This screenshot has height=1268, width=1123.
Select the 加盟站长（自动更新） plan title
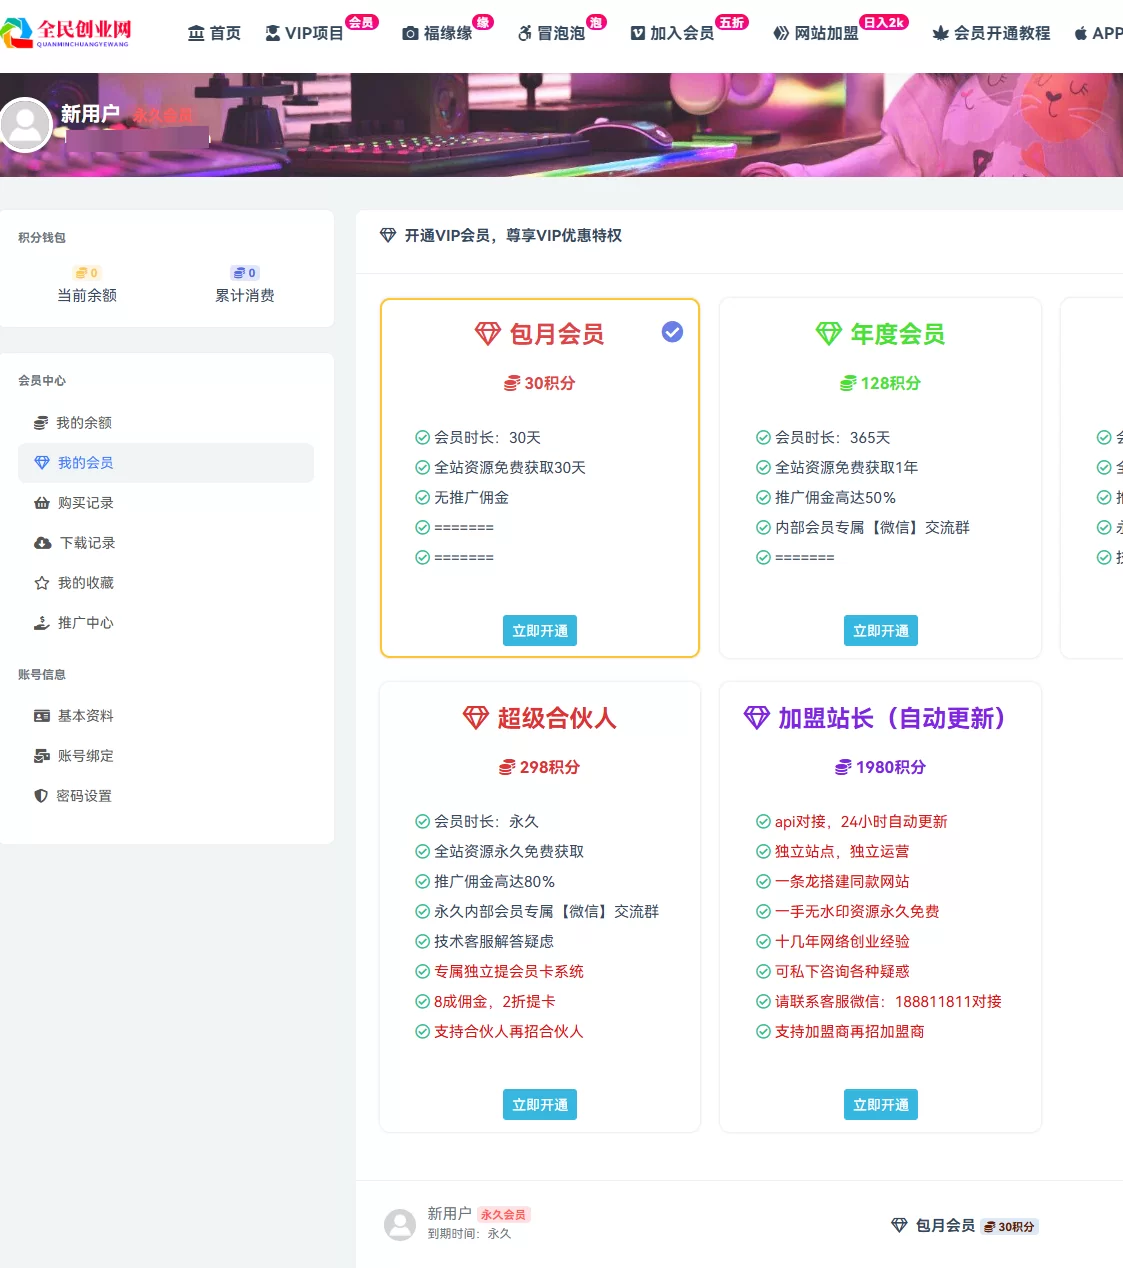(x=892, y=718)
